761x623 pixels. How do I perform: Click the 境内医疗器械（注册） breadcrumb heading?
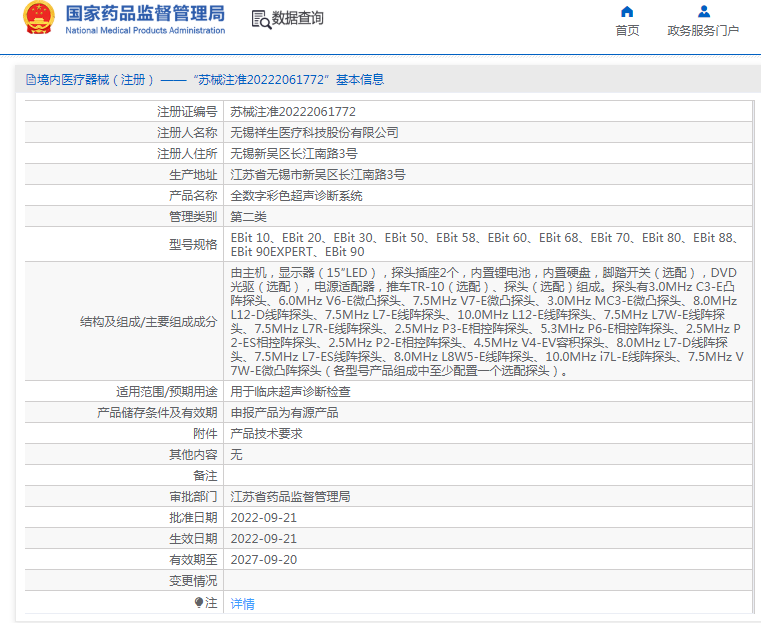tap(96, 80)
